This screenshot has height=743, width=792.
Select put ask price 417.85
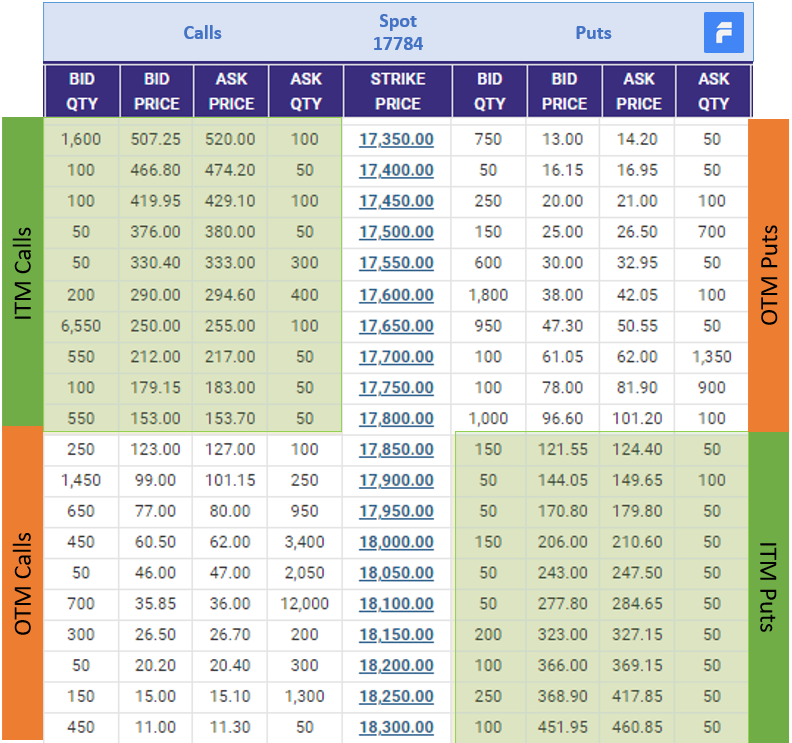coord(637,696)
